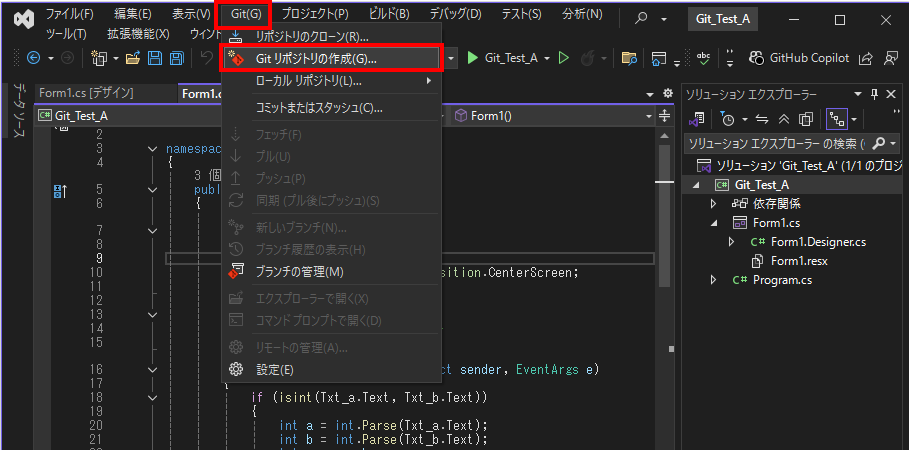Toggle the Solution Explorer auto-hide pin
The width and height of the screenshot is (909, 450).
874,94
